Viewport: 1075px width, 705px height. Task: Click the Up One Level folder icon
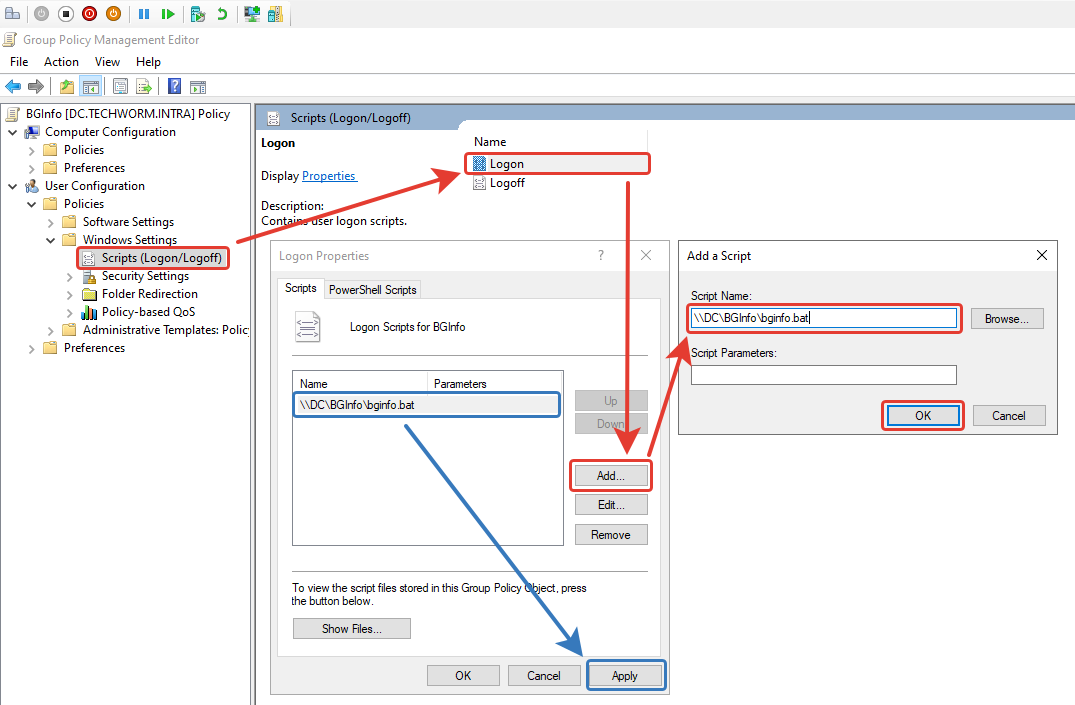point(67,87)
